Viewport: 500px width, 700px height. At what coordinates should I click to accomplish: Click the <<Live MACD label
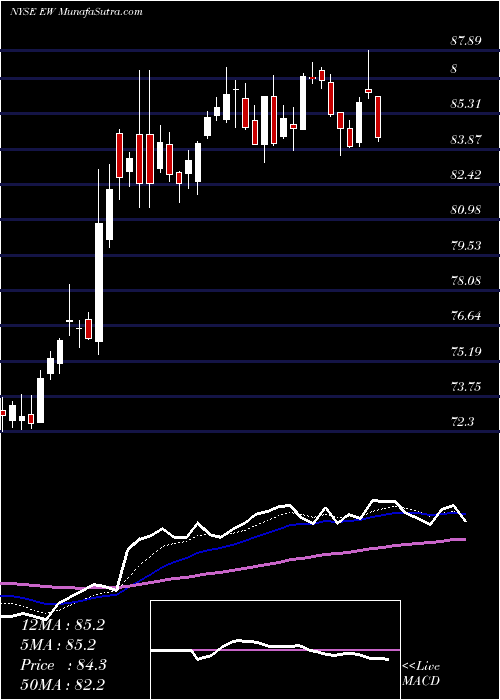pyautogui.click(x=421, y=674)
